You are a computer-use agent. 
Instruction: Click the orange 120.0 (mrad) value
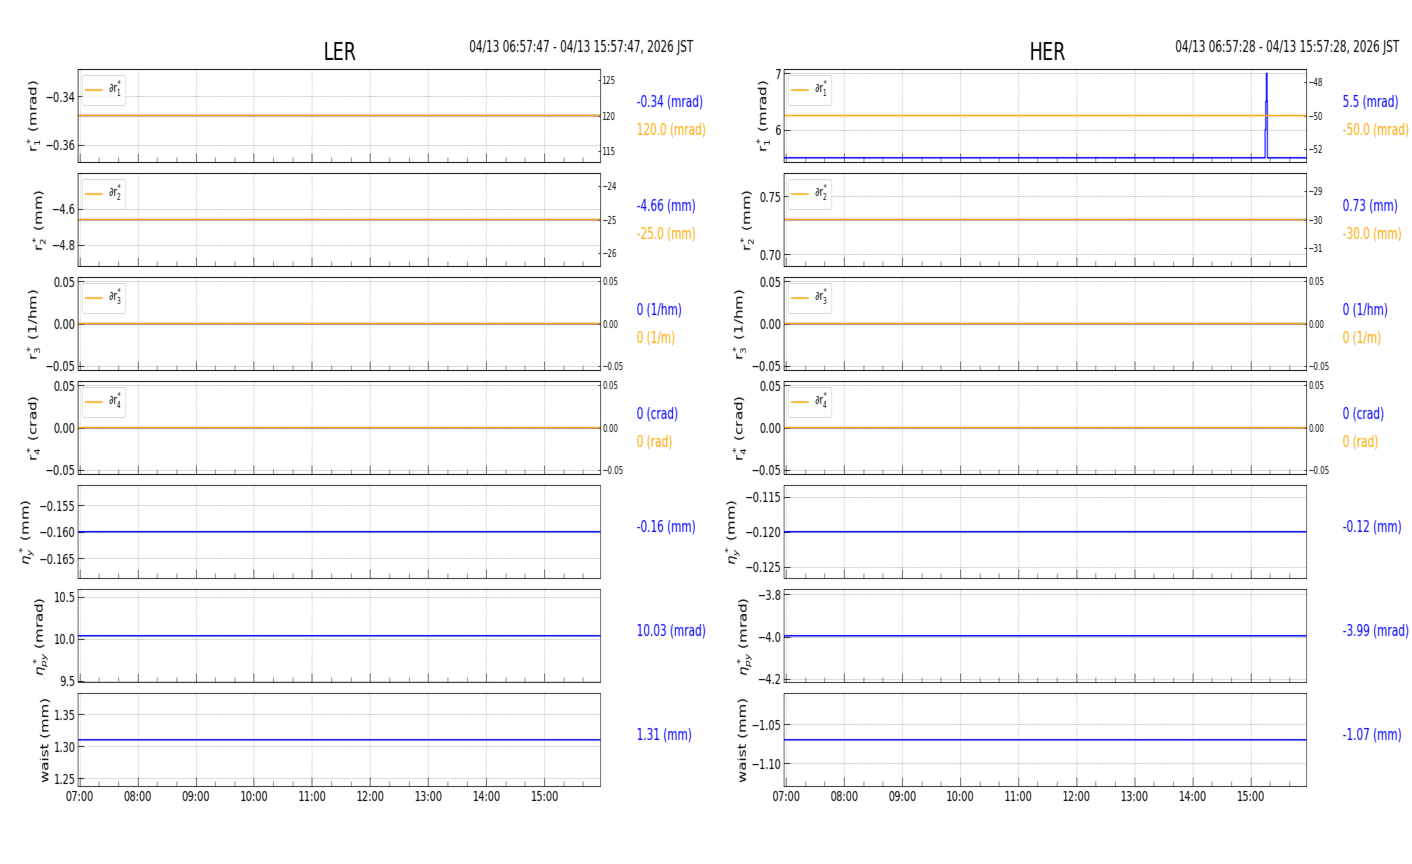[x=671, y=130]
